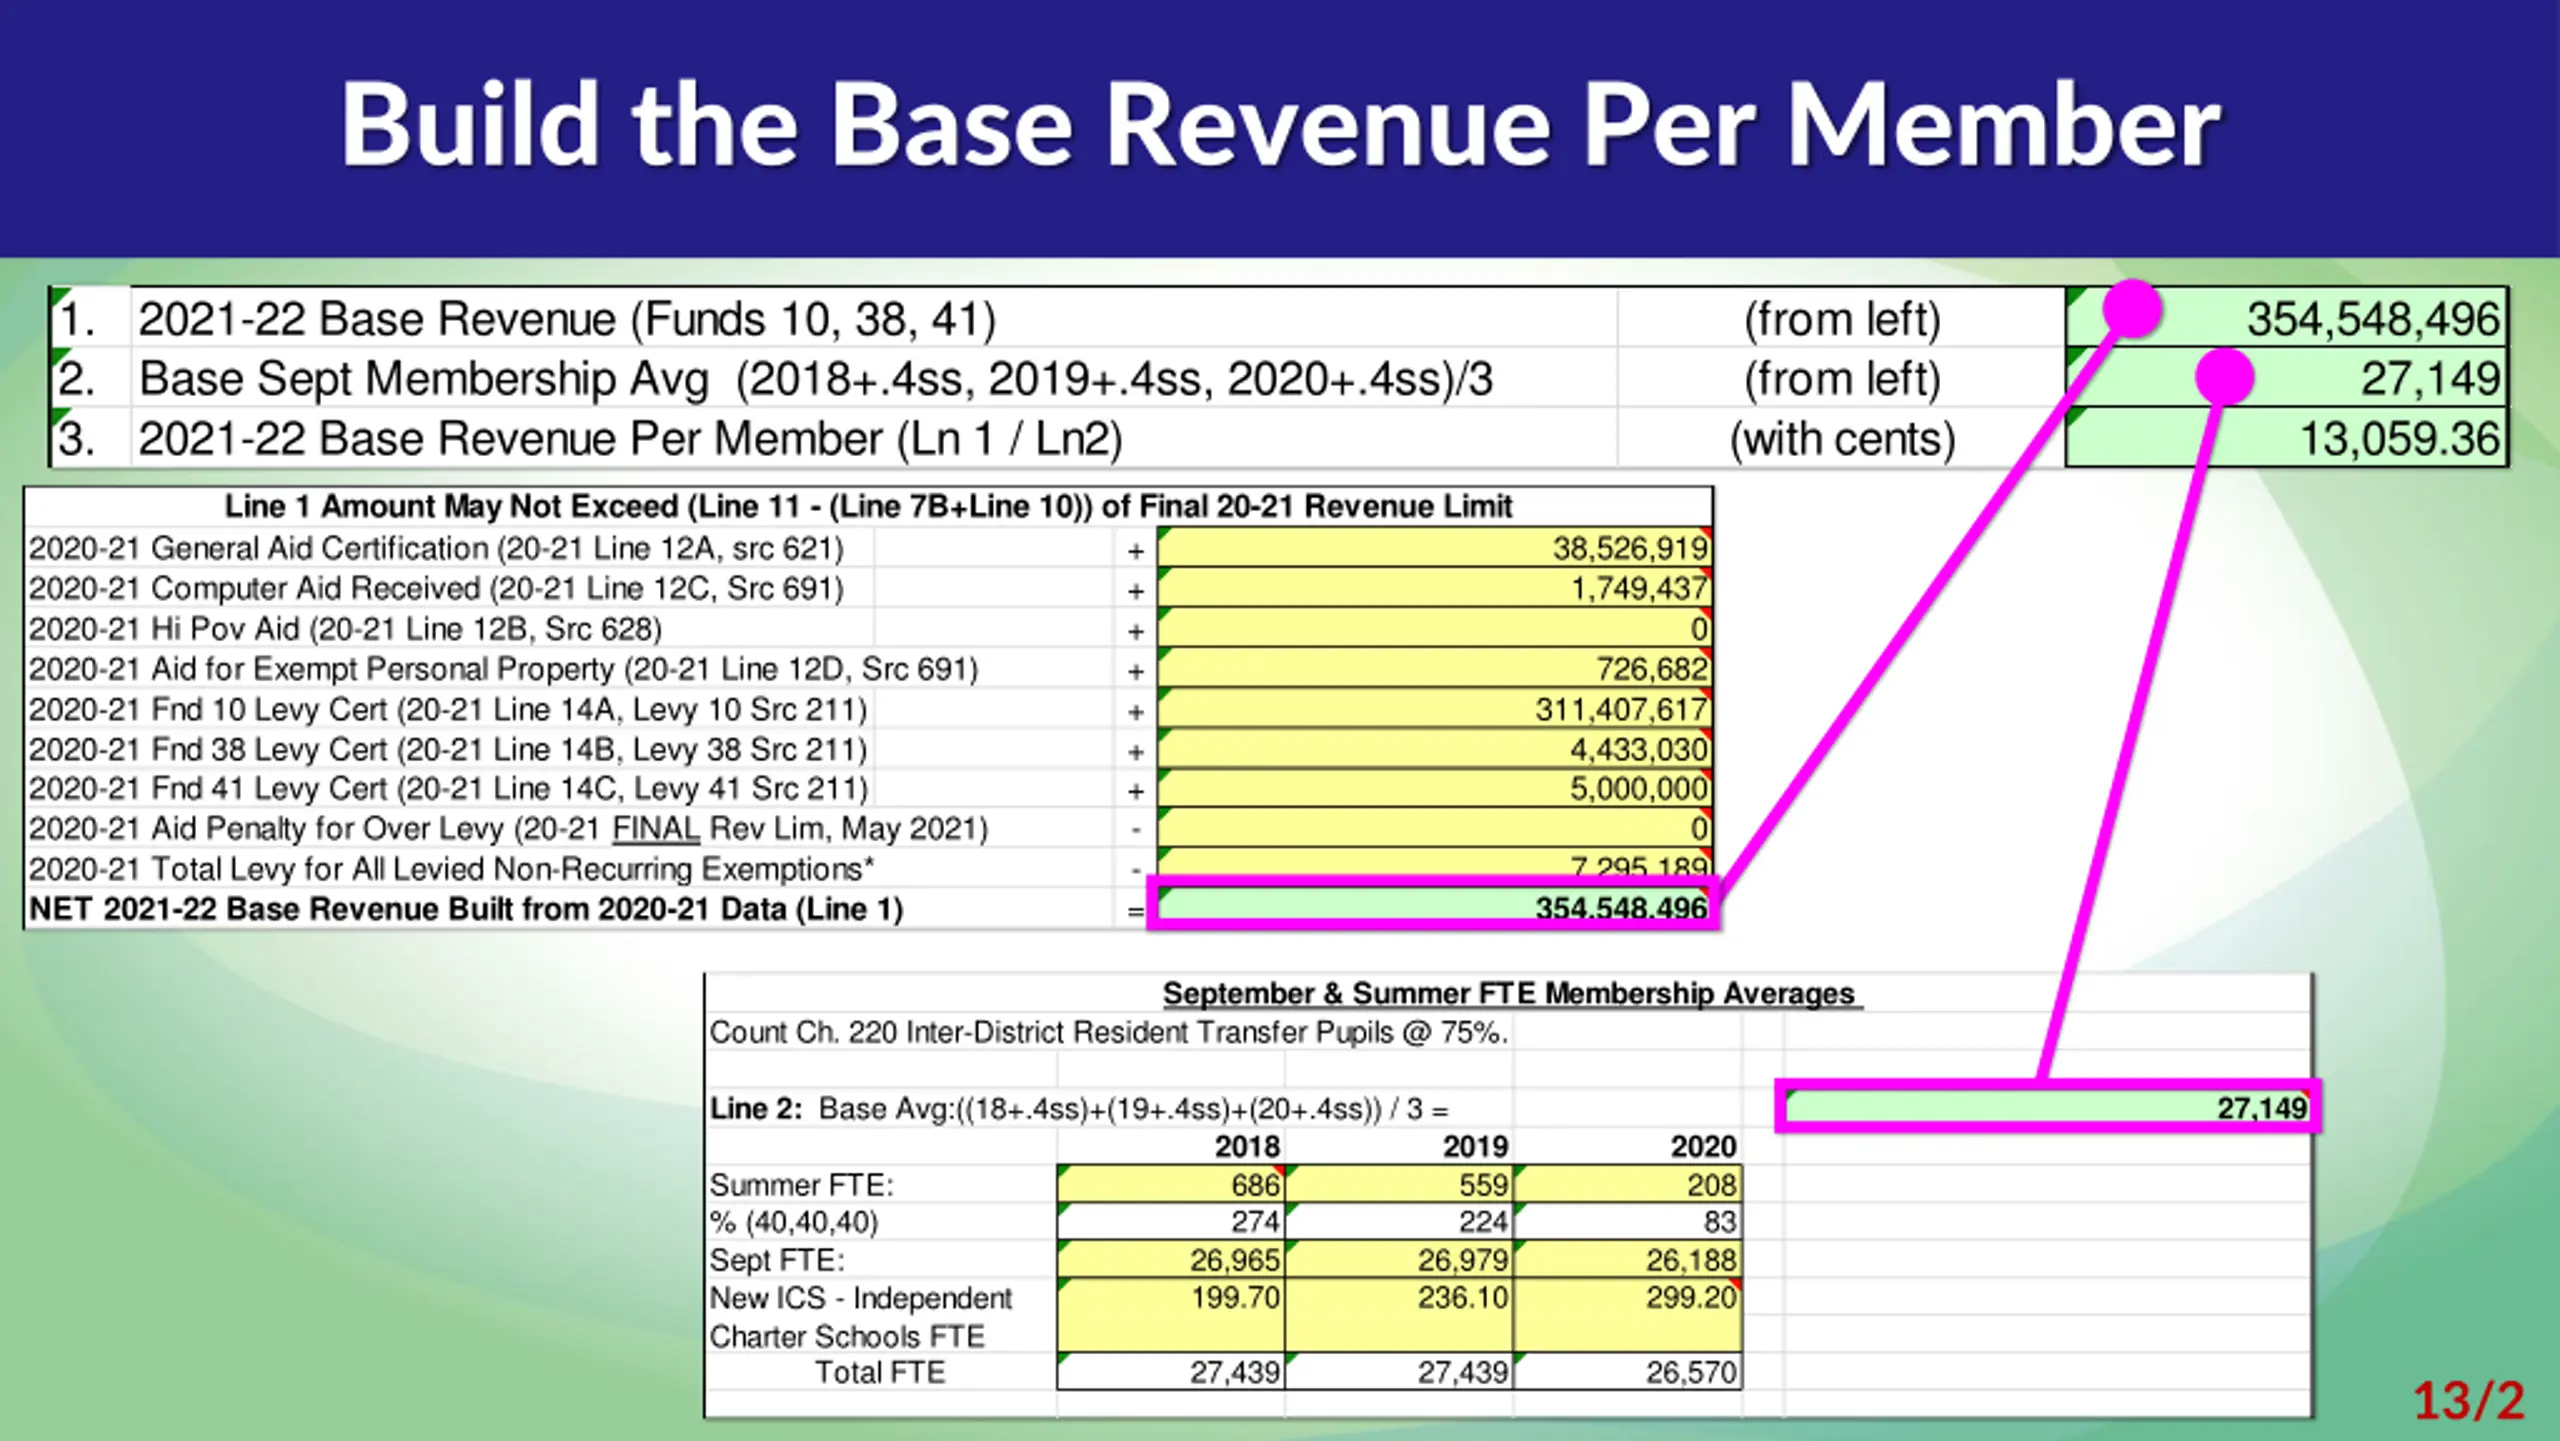Select 27,149 in the FTE Membership Averages table

(2261, 1108)
